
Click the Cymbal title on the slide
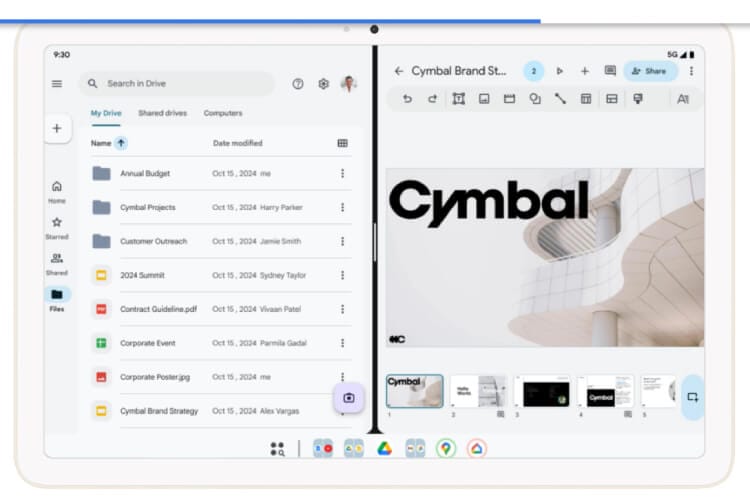coord(489,203)
